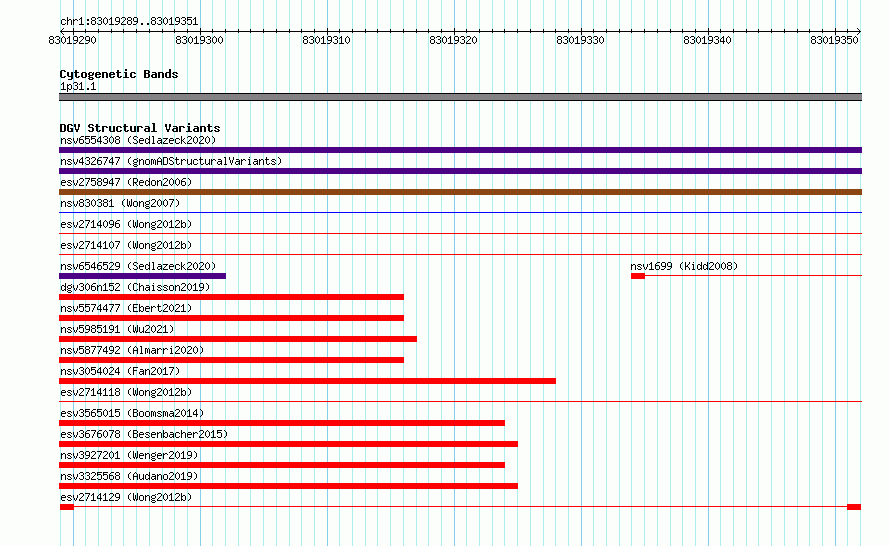Click the nsv4326747 (gnomADStructuralVariants) label
This screenshot has width=890, height=546.
tap(171, 161)
